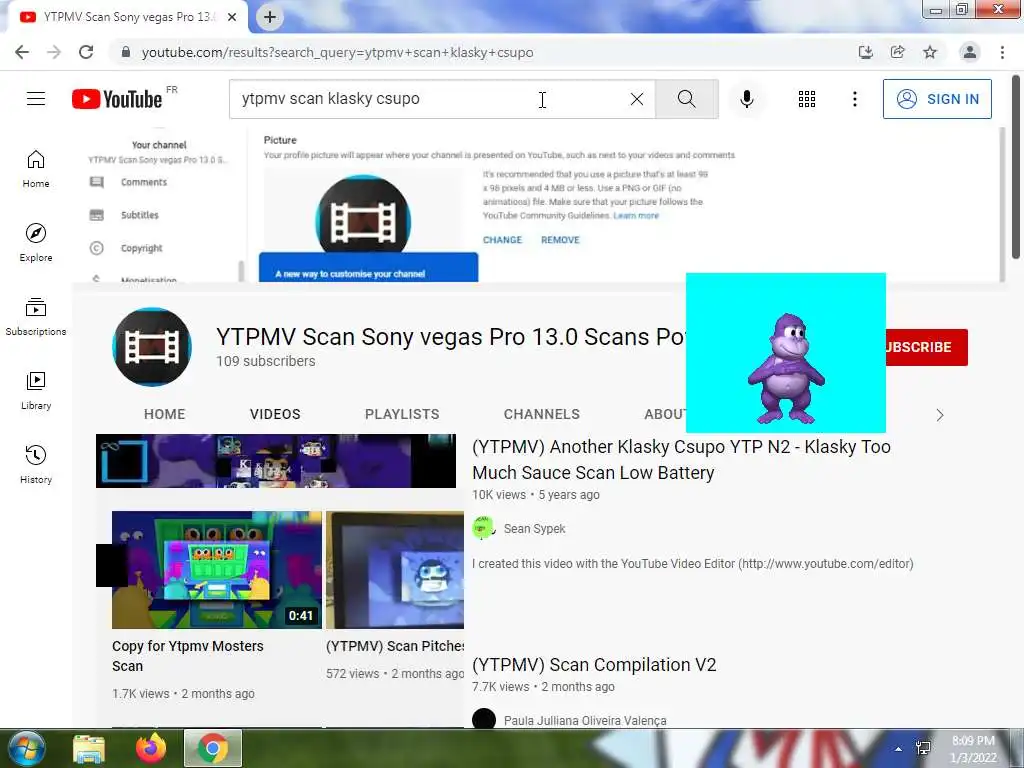Click the address bar URL
Screen dimensions: 1024x768
(x=337, y=52)
